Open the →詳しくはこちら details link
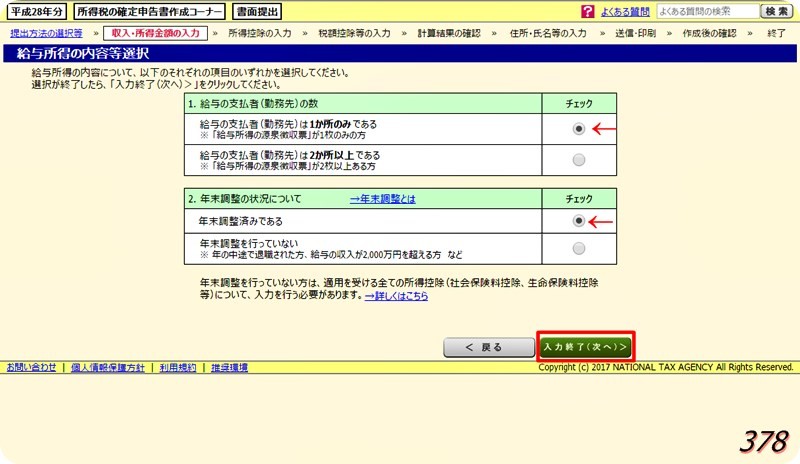Image resolution: width=800 pixels, height=464 pixels. click(x=396, y=296)
